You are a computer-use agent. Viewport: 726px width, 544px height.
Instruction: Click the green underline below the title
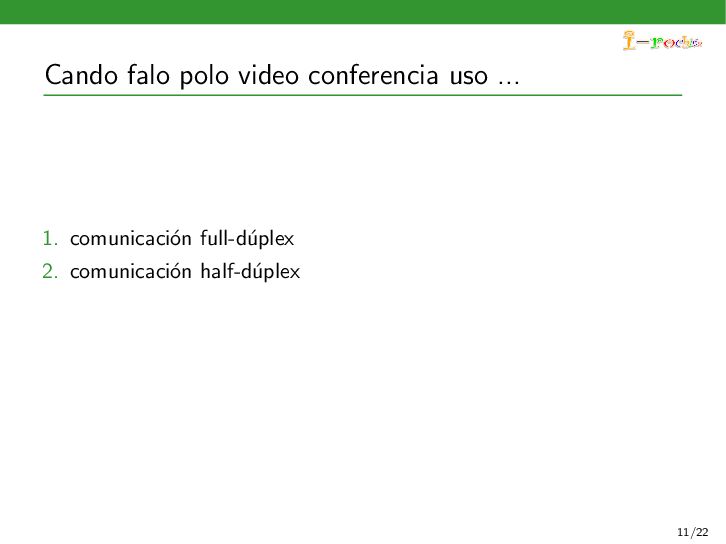363,95
